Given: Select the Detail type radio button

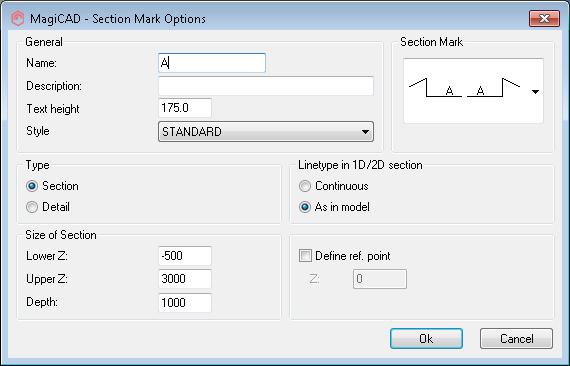Looking at the screenshot, I should [x=32, y=207].
